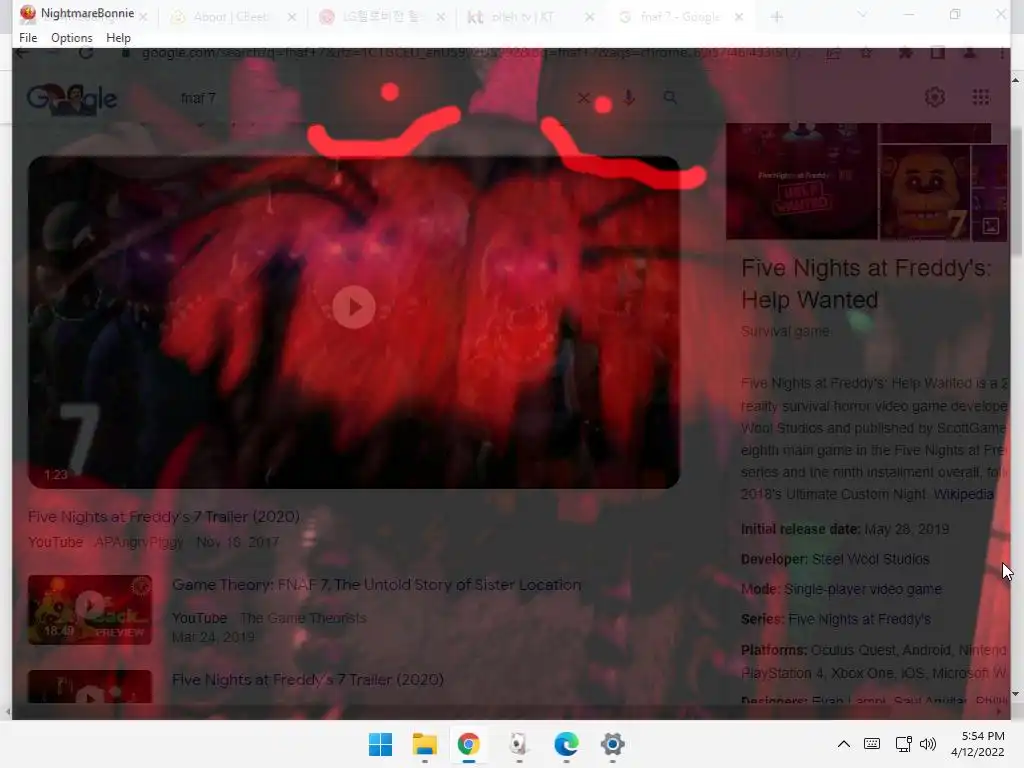
Task: Click the magnifier search icon
Action: [670, 98]
